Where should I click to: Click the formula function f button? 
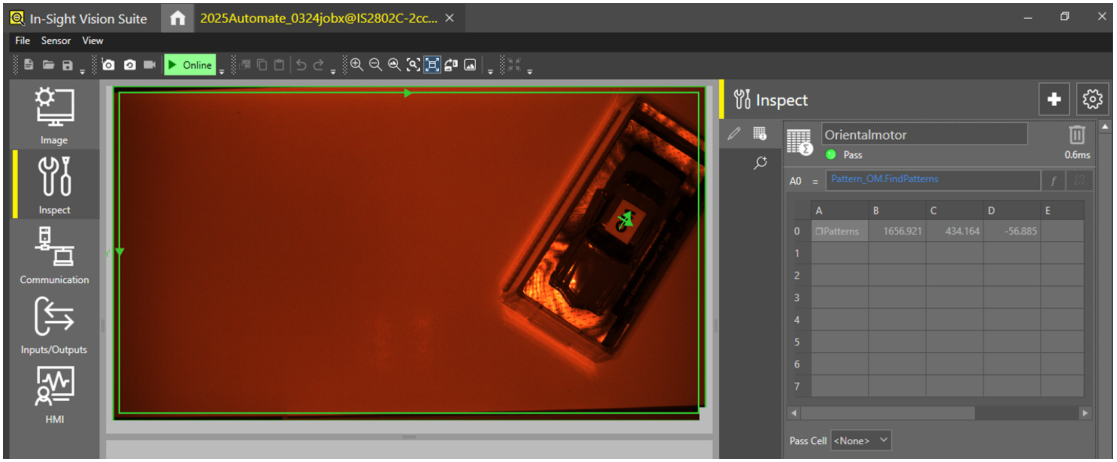(1053, 181)
